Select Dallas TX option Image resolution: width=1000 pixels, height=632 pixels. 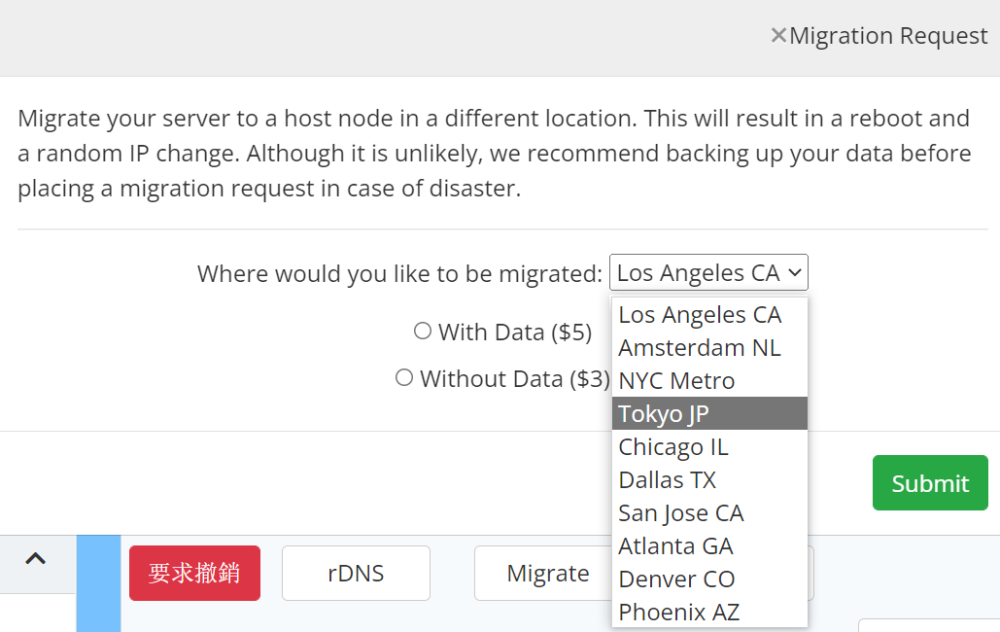709,480
